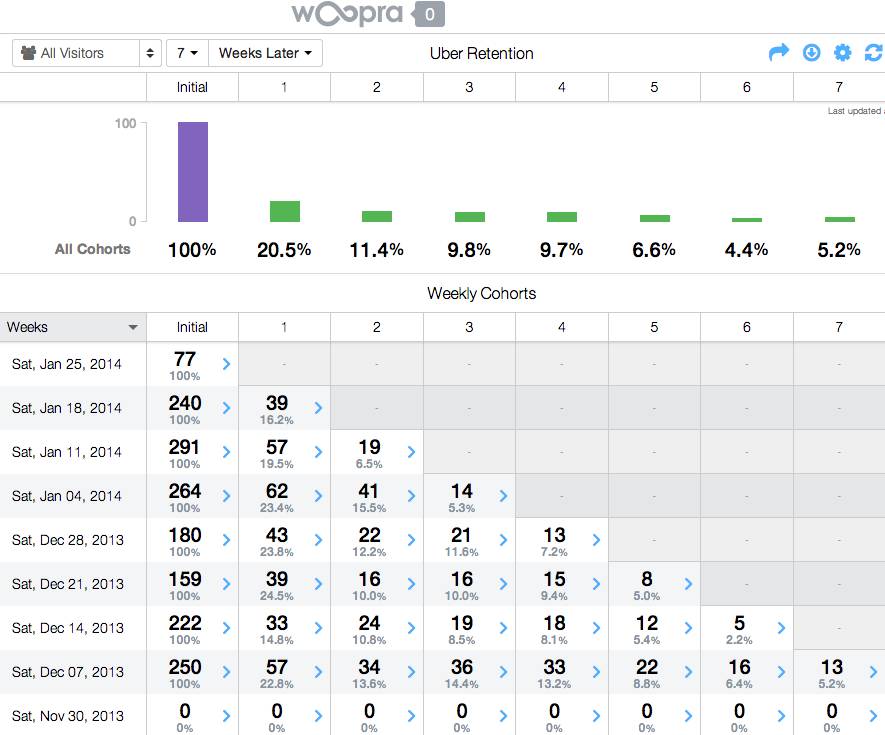Click the Initial column header in Weekly Cohorts table
The width and height of the screenshot is (885, 735).
pyautogui.click(x=192, y=327)
